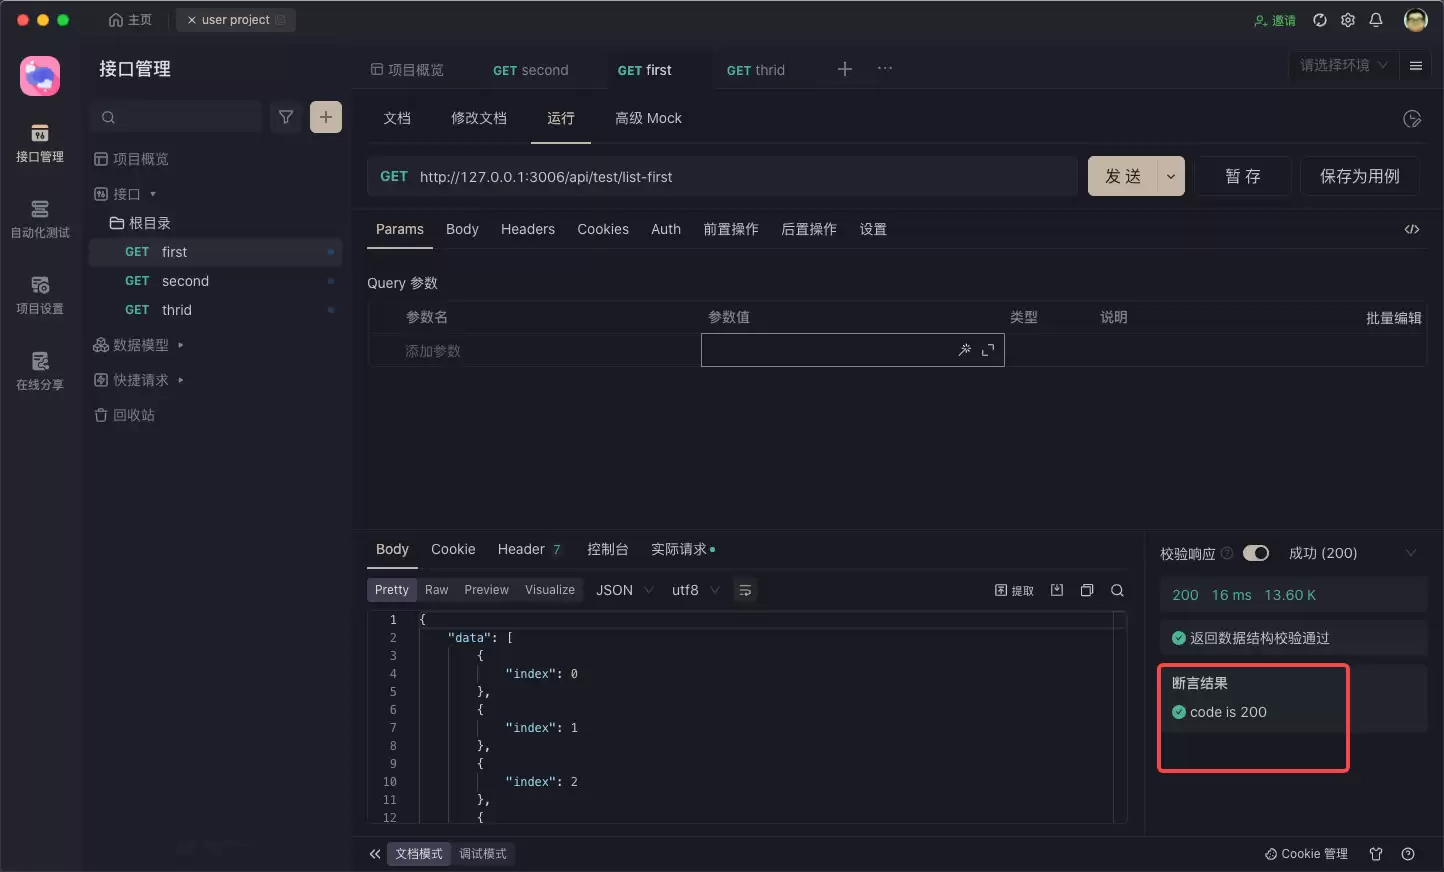Click the 发送 send button

point(1122,176)
